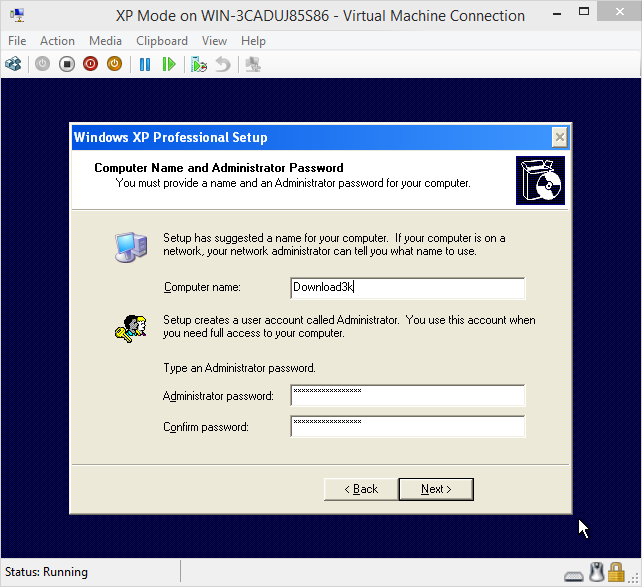This screenshot has width=642, height=587.
Task: Open the File menu
Action: coord(17,41)
